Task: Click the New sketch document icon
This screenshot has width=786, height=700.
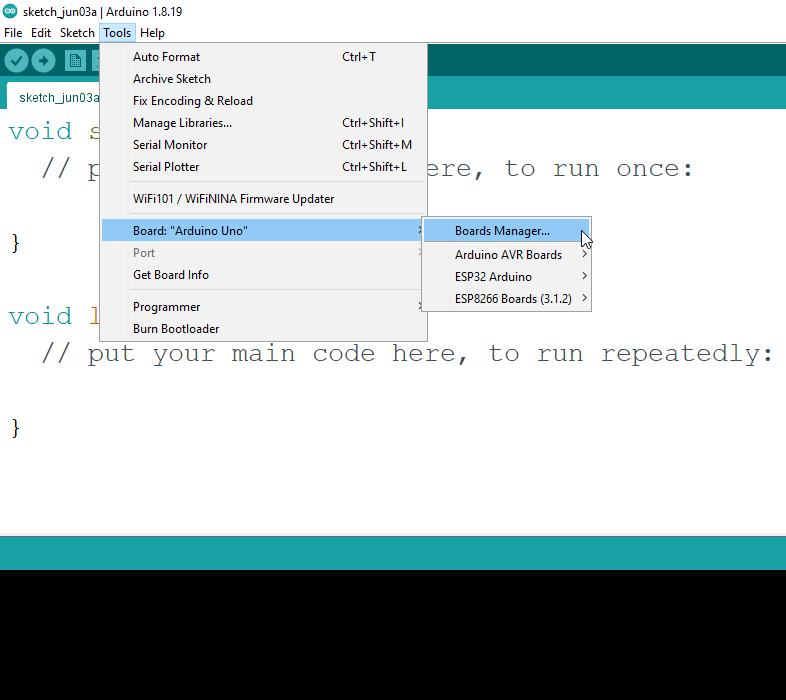Action: click(x=75, y=61)
